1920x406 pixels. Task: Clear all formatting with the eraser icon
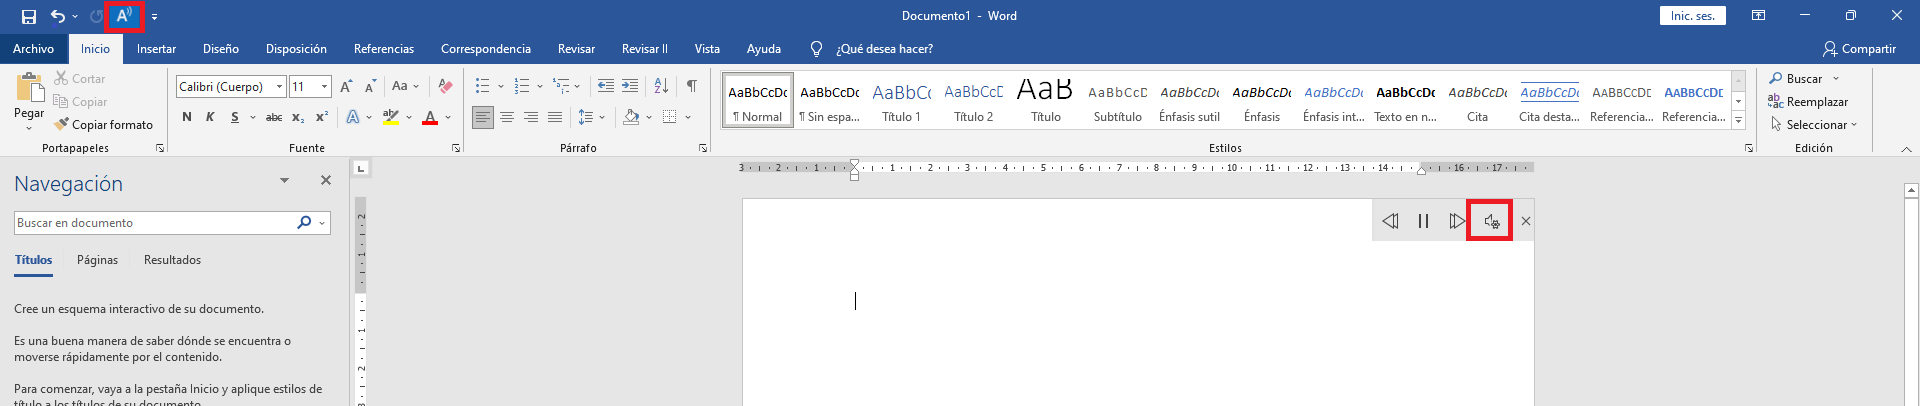445,87
